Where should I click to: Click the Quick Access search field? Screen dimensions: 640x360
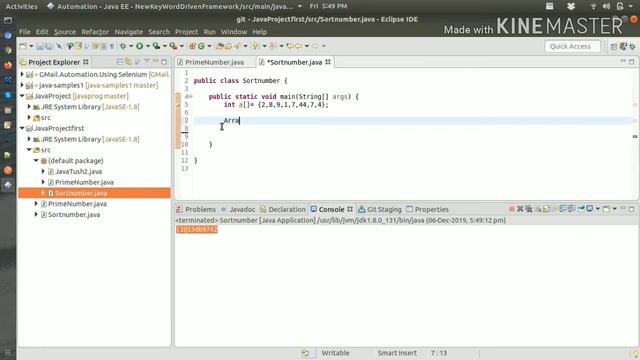click(572, 47)
